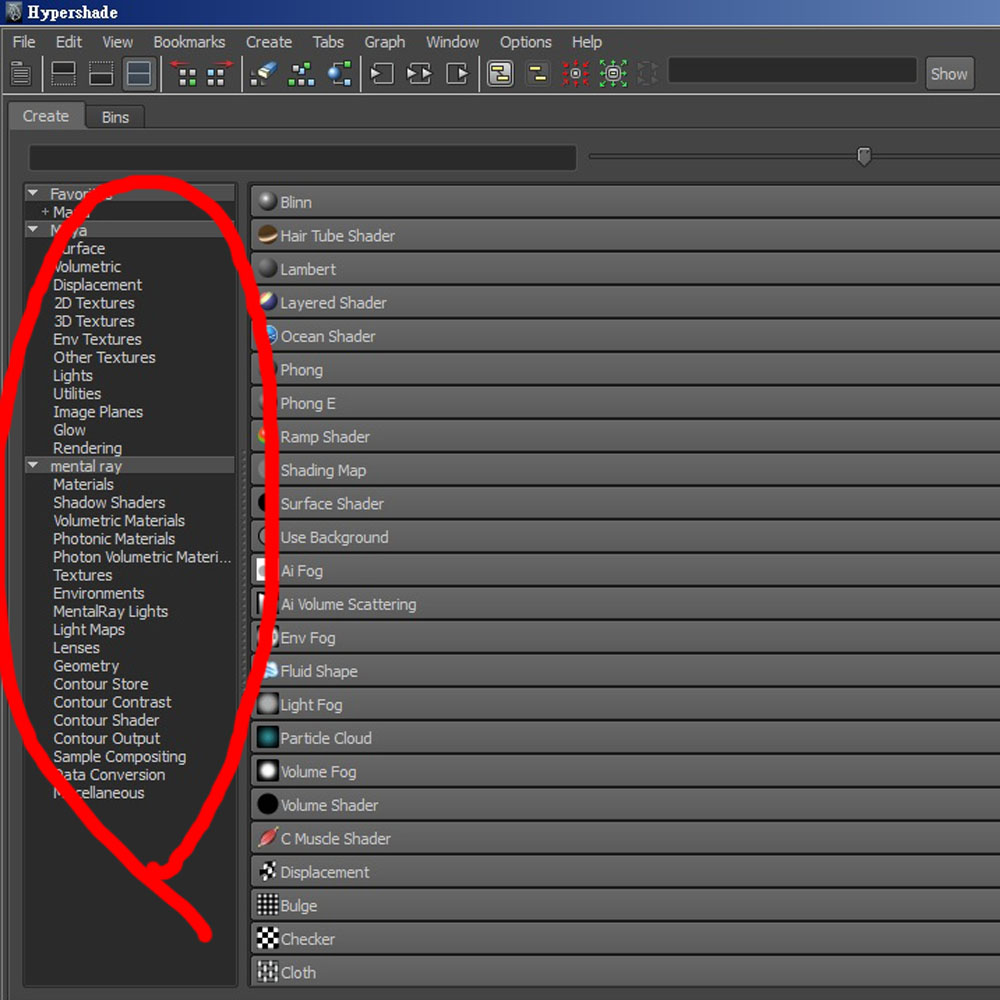
Task: Show output connections icon
Action: pos(457,74)
